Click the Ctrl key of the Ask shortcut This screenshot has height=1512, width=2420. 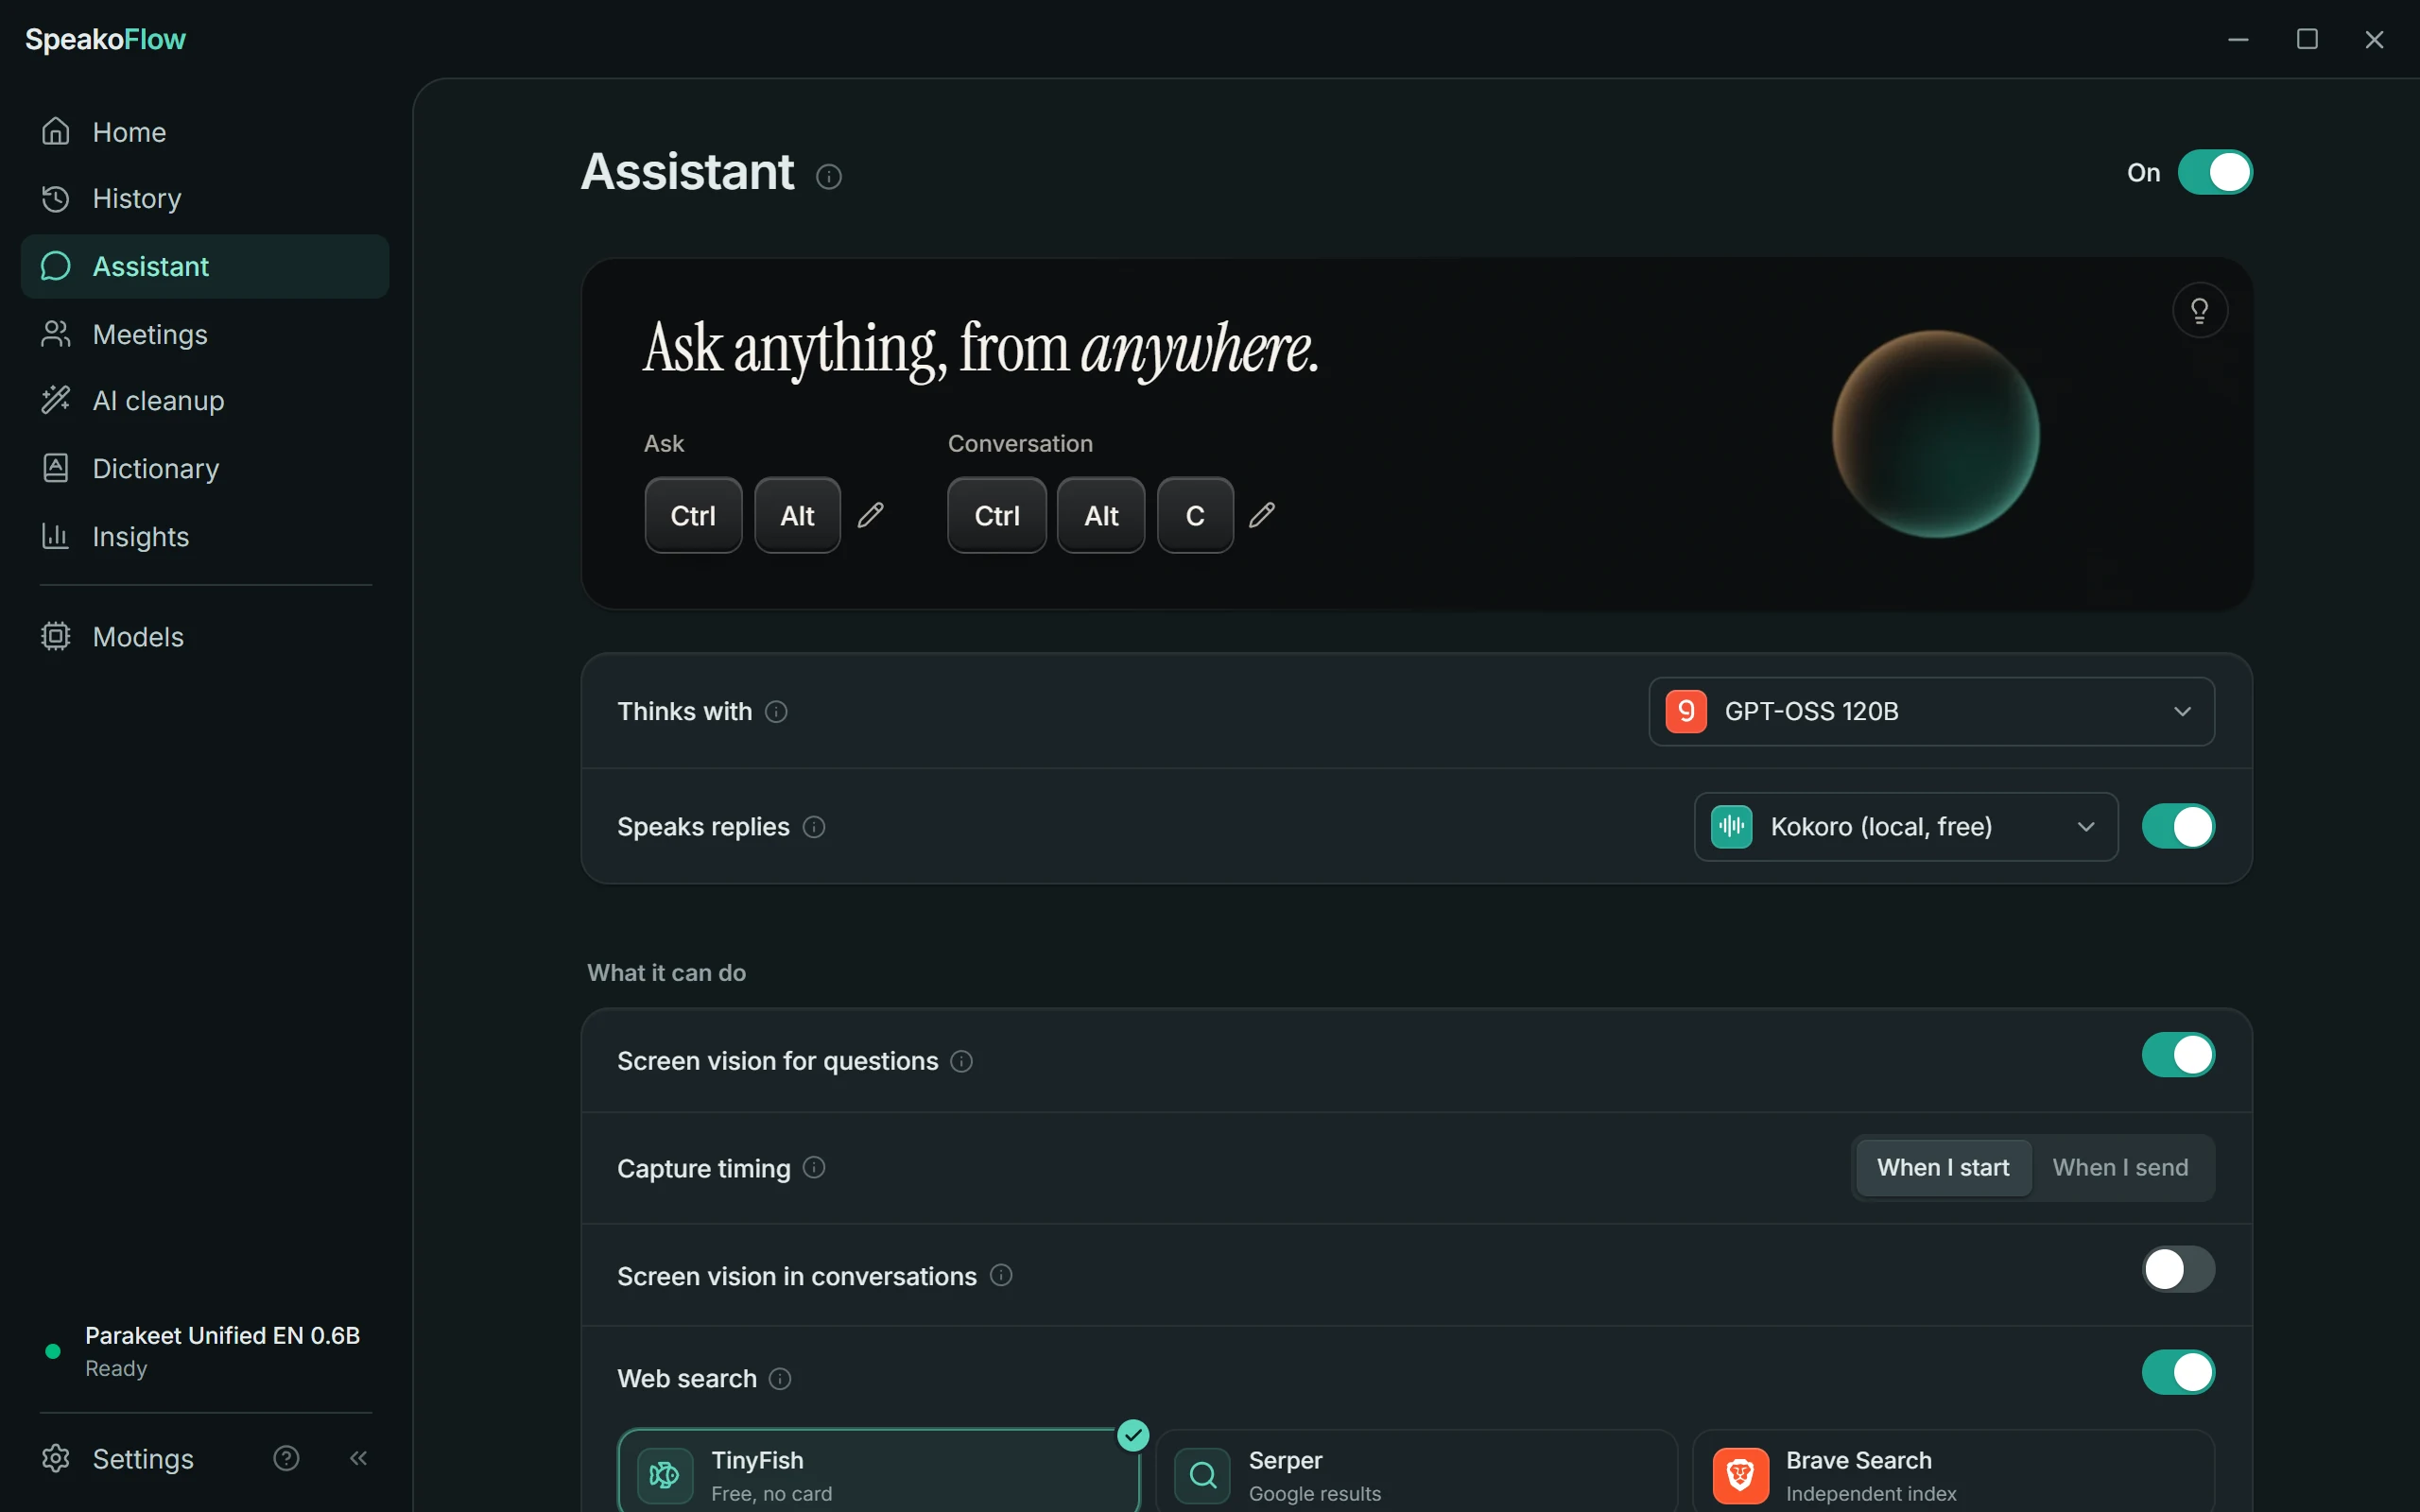click(x=693, y=515)
